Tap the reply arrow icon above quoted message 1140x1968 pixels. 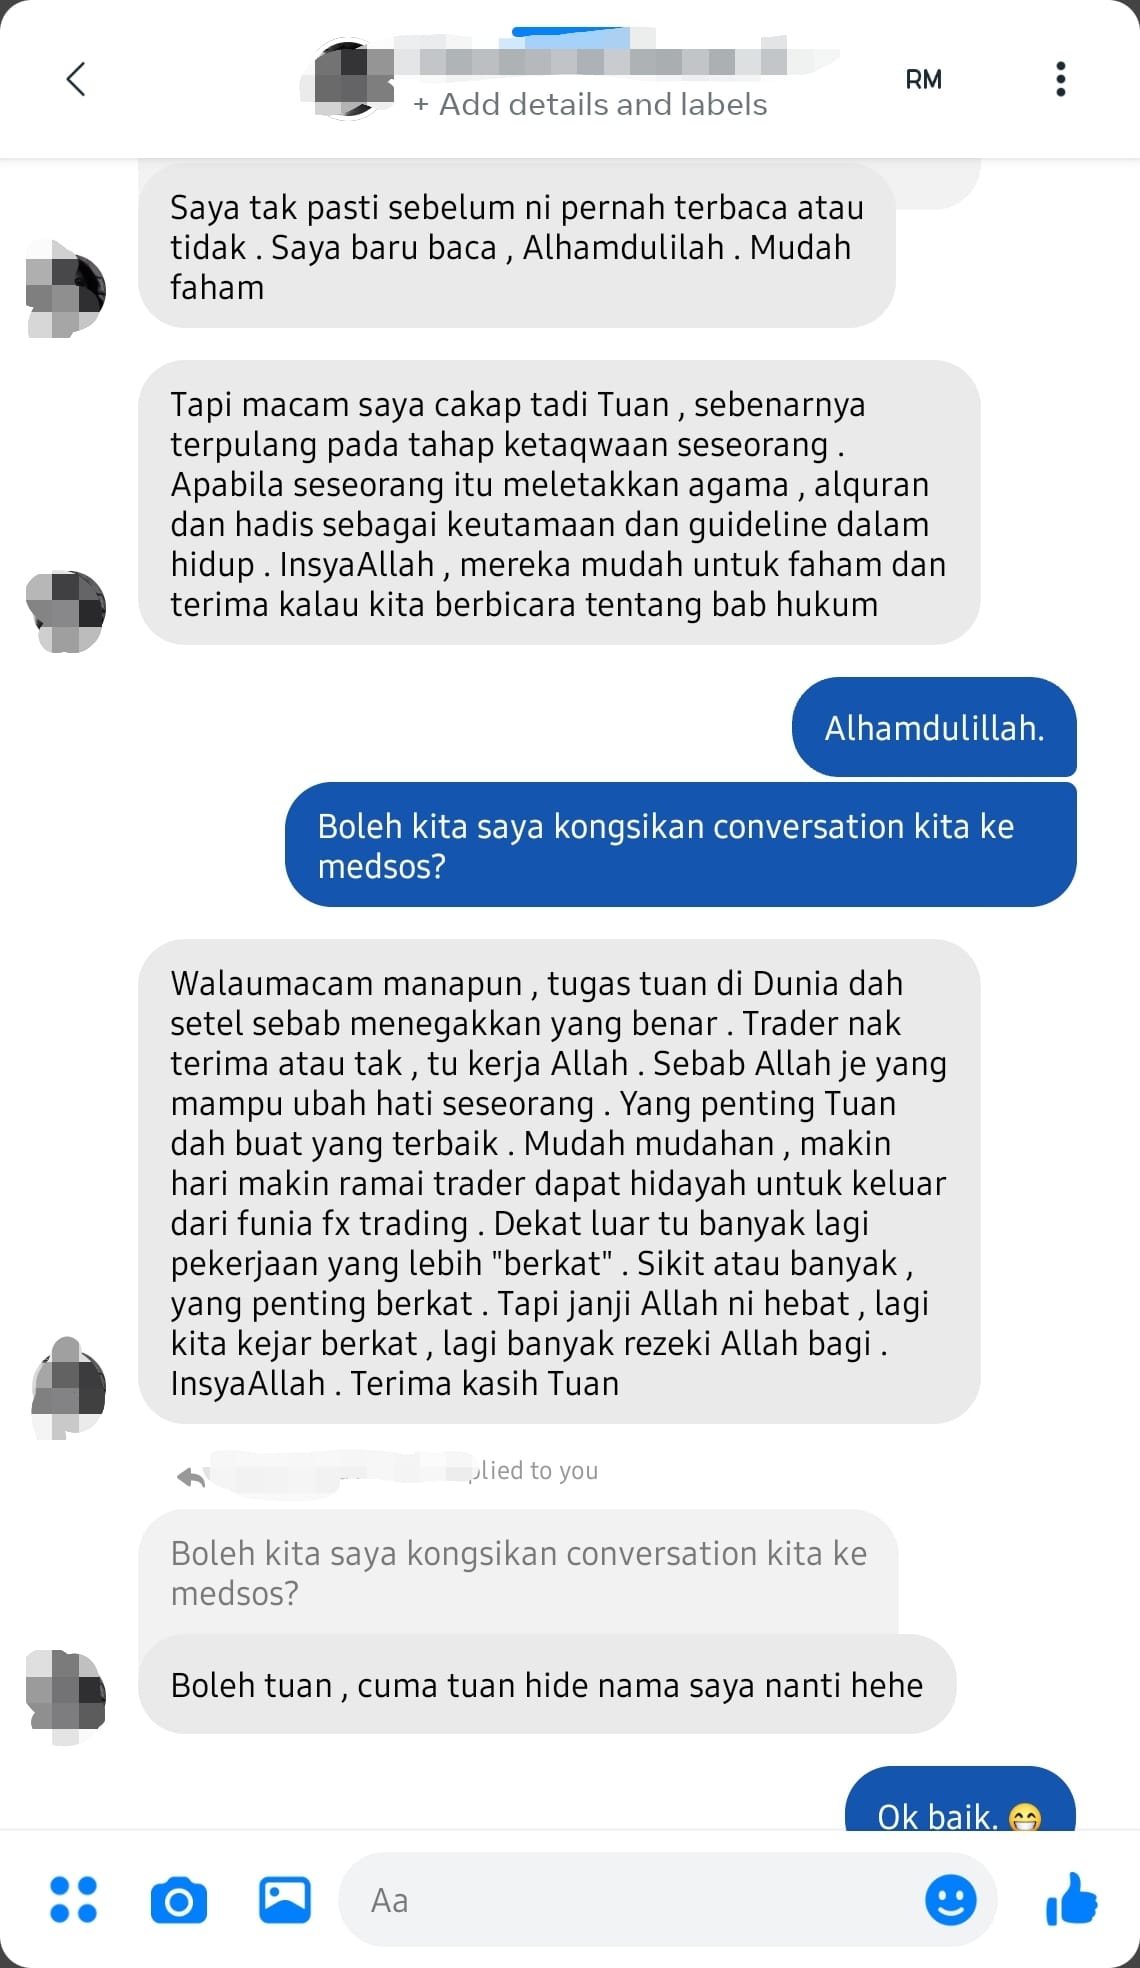(x=191, y=1476)
